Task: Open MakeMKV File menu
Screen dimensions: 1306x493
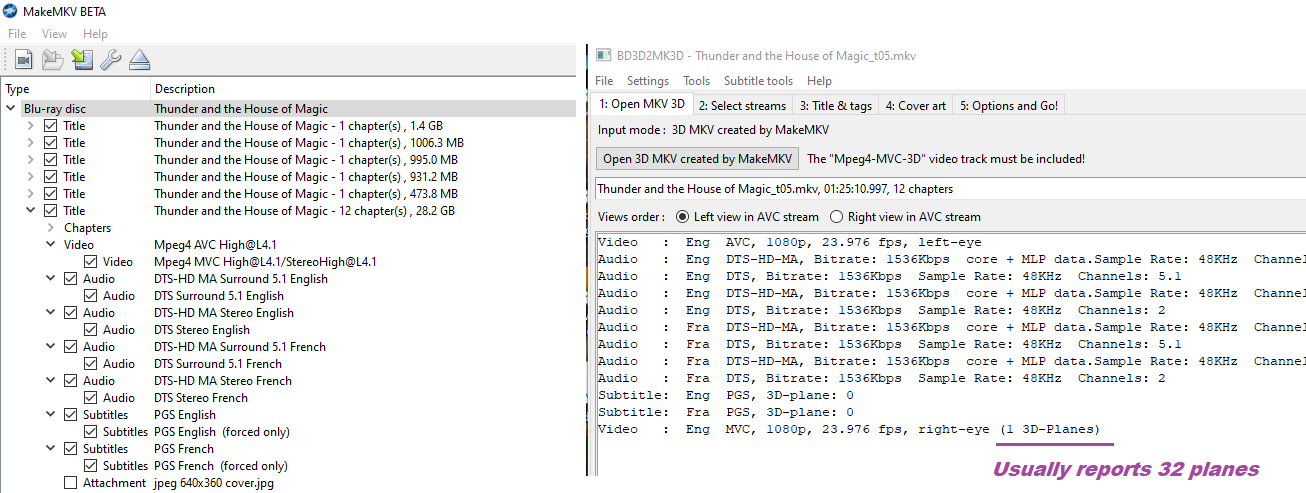Action: tap(17, 34)
